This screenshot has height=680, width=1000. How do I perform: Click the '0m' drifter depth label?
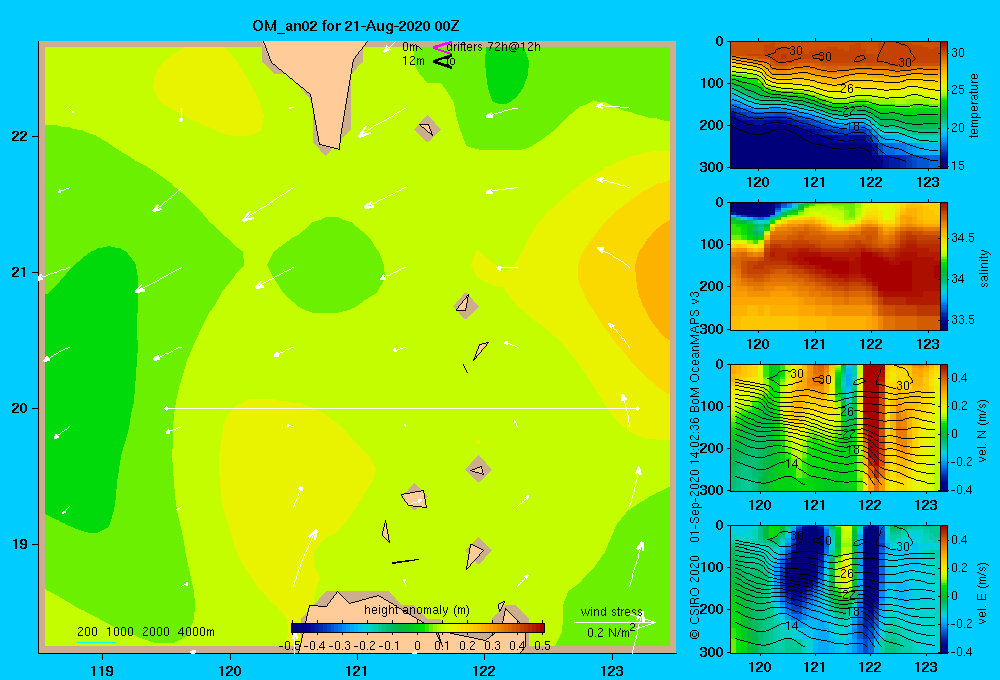click(409, 47)
